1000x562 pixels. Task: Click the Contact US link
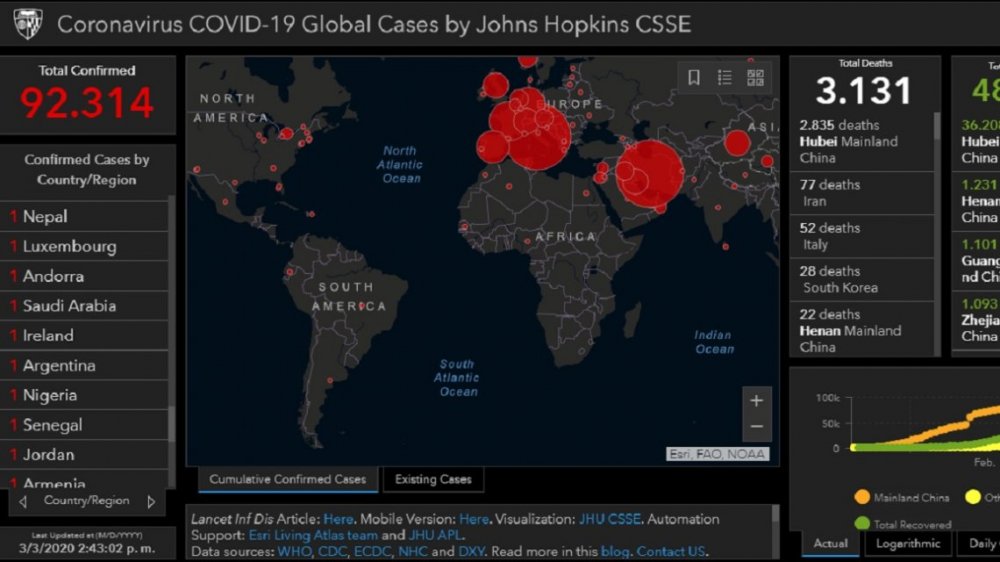(670, 551)
